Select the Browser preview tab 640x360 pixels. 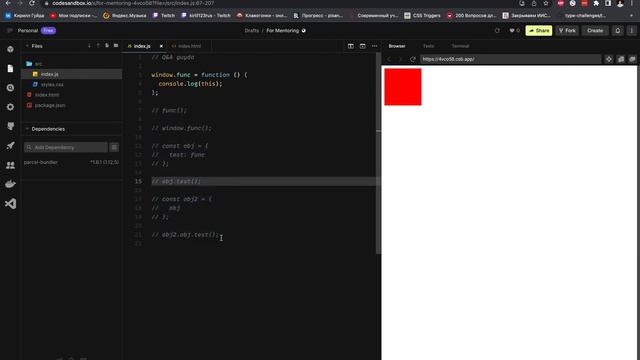tap(397, 46)
